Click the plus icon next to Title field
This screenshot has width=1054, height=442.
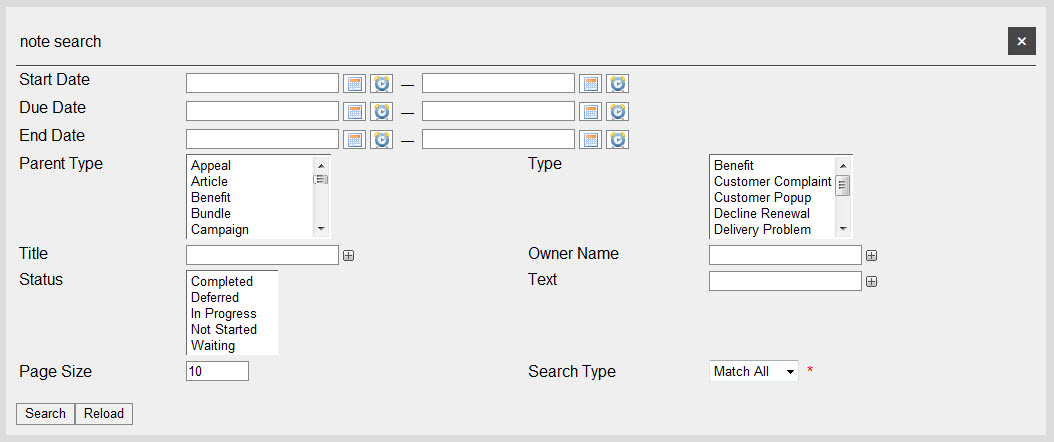coord(348,255)
